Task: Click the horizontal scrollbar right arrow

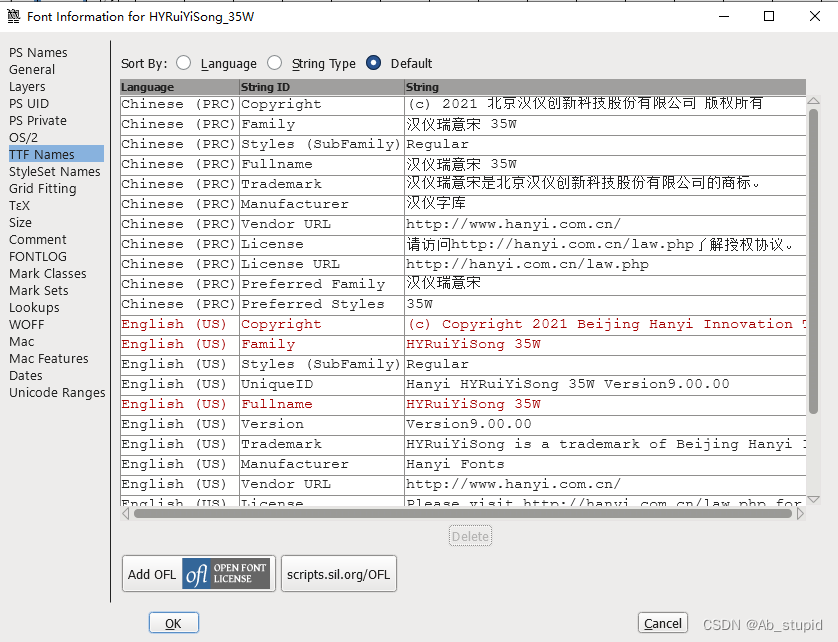Action: click(799, 513)
